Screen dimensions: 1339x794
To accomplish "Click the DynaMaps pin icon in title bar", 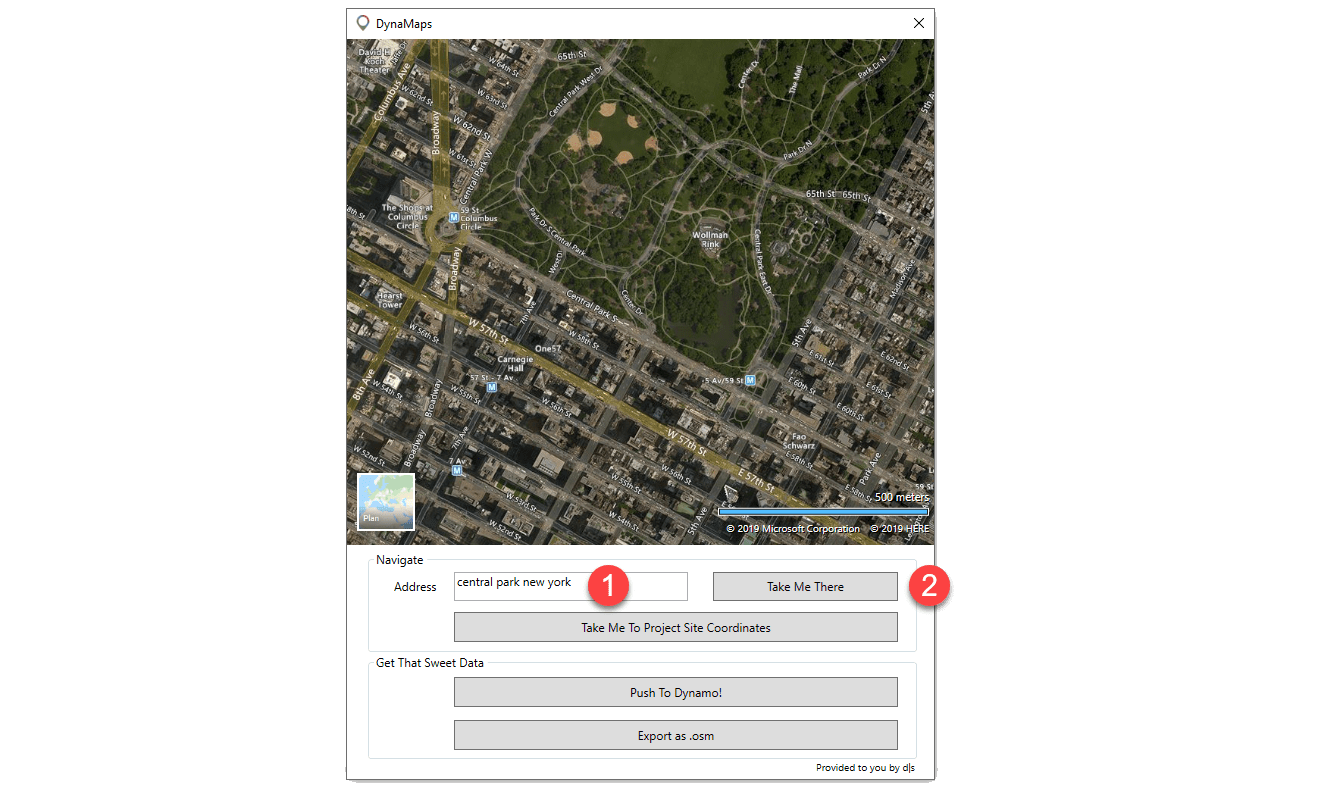I will [363, 23].
